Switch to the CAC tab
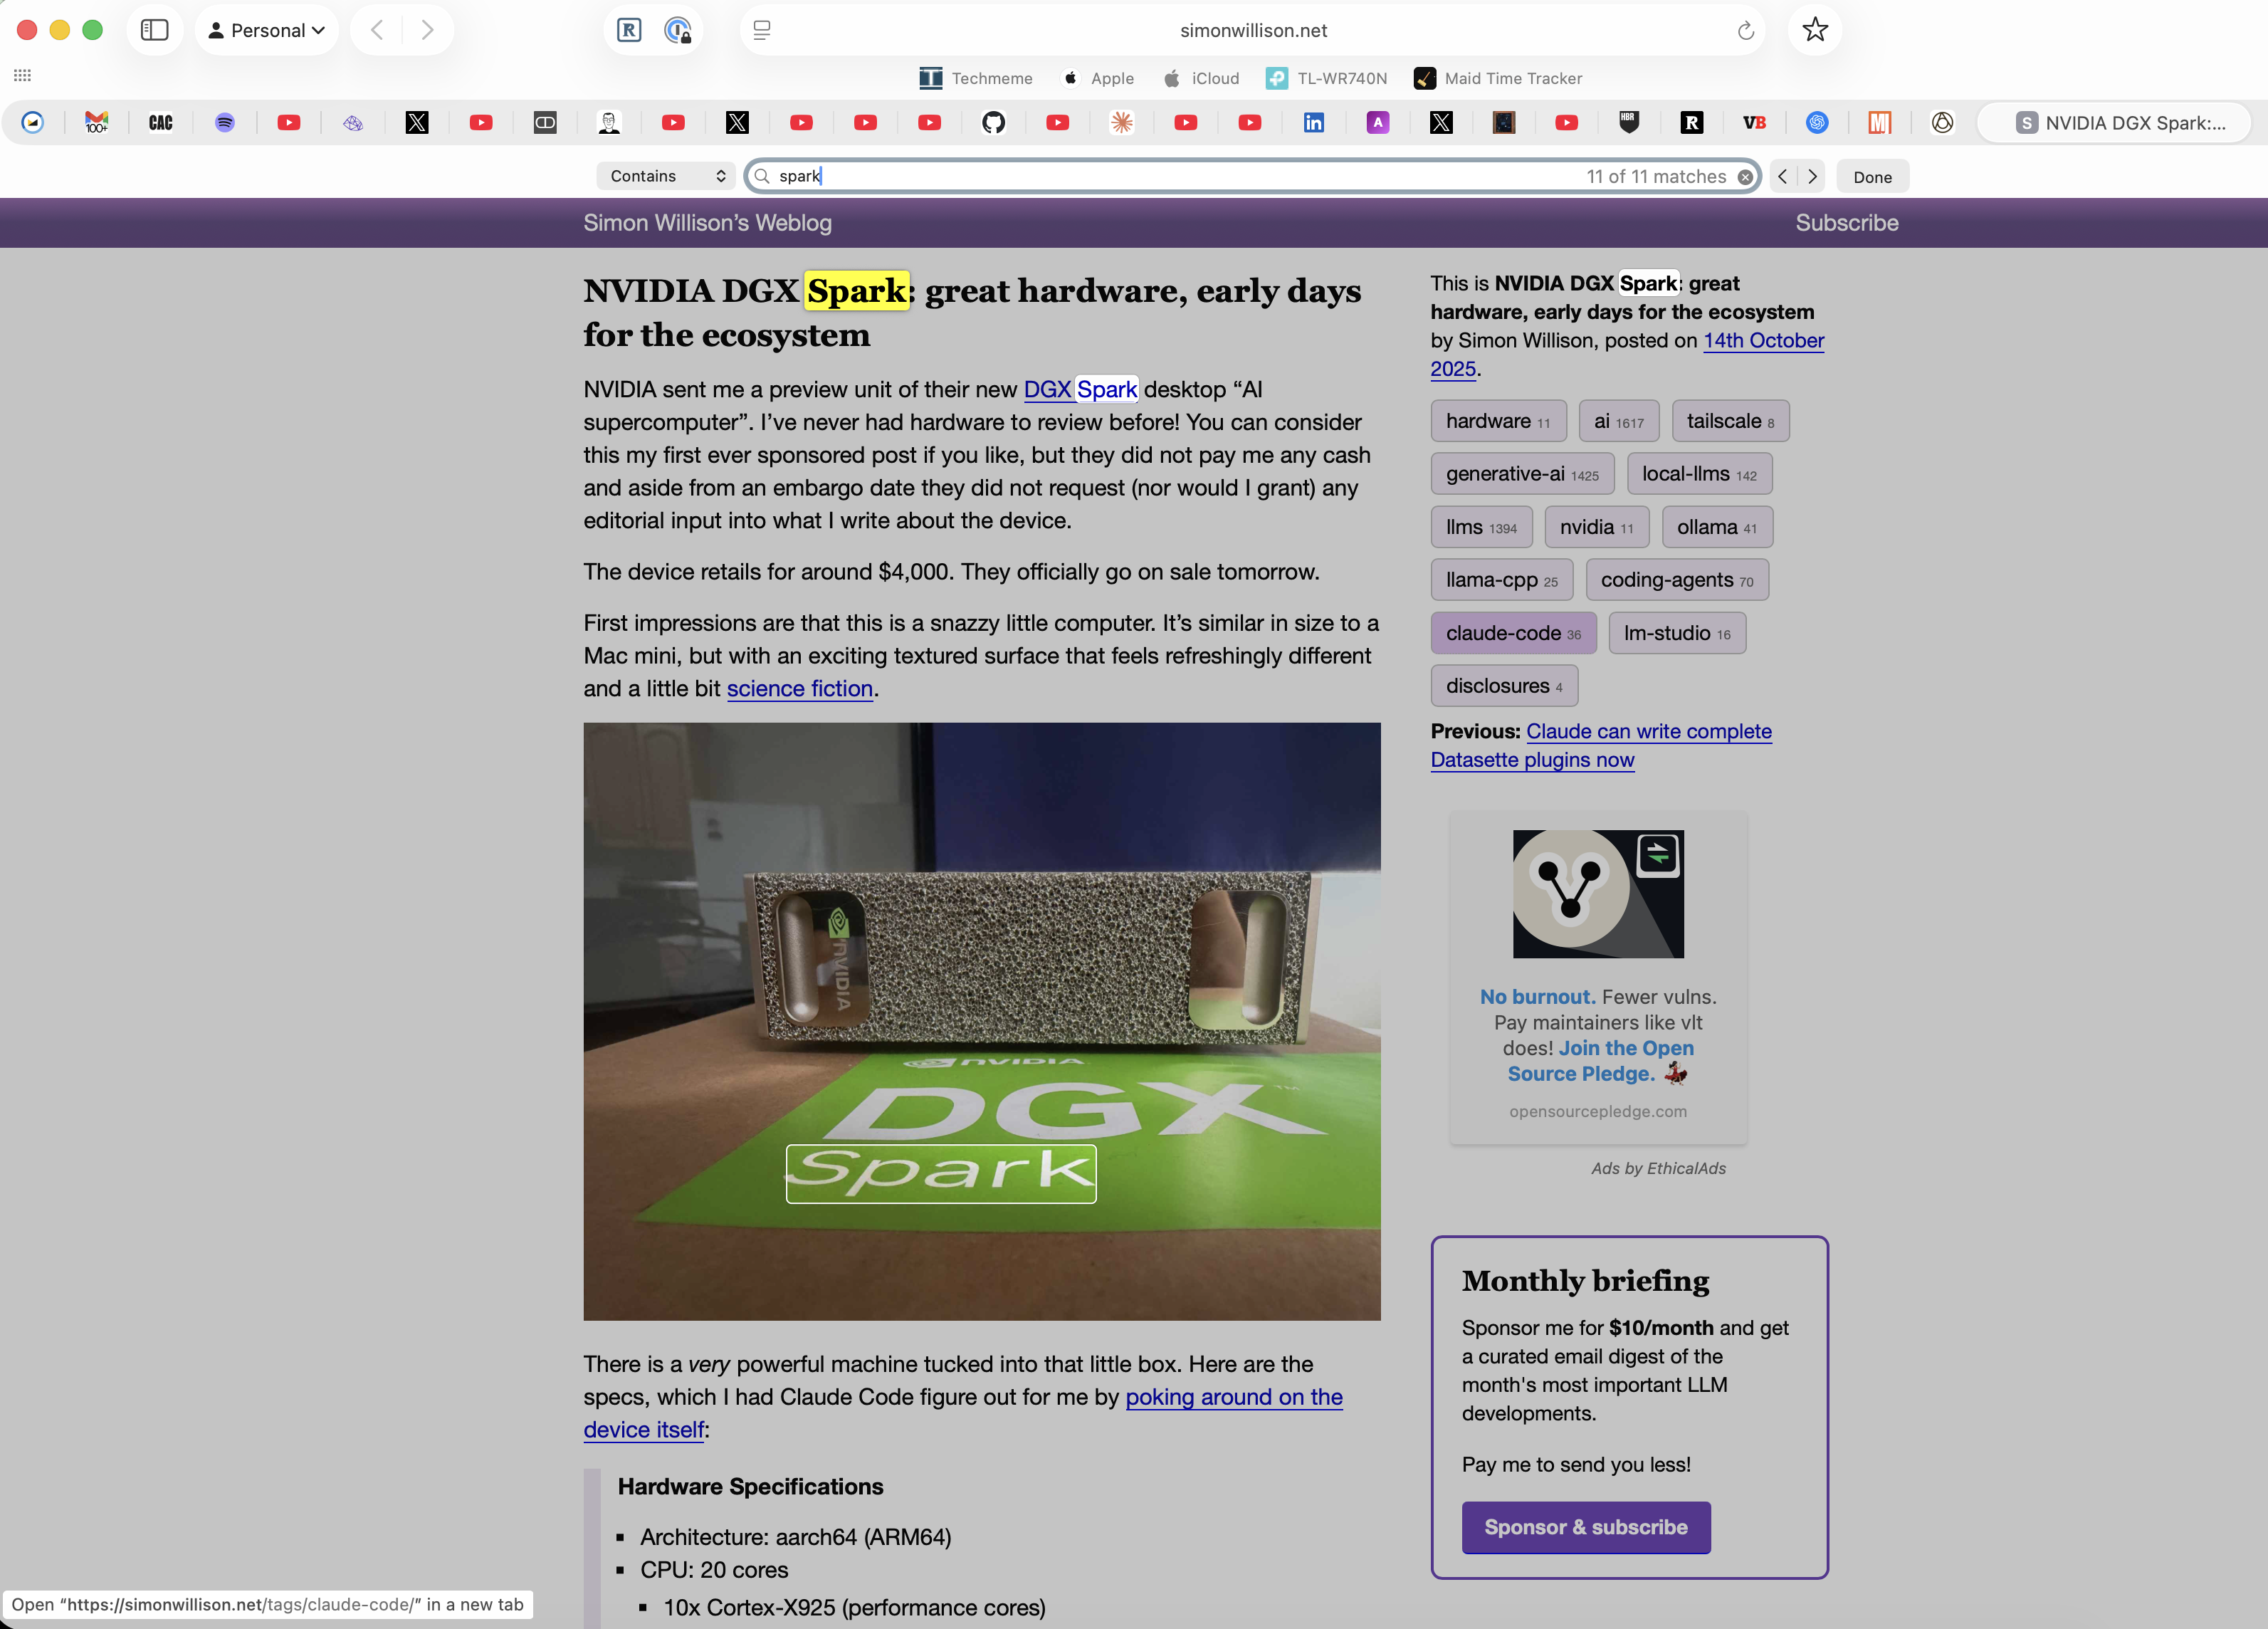This screenshot has height=1629, width=2268. (x=161, y=122)
